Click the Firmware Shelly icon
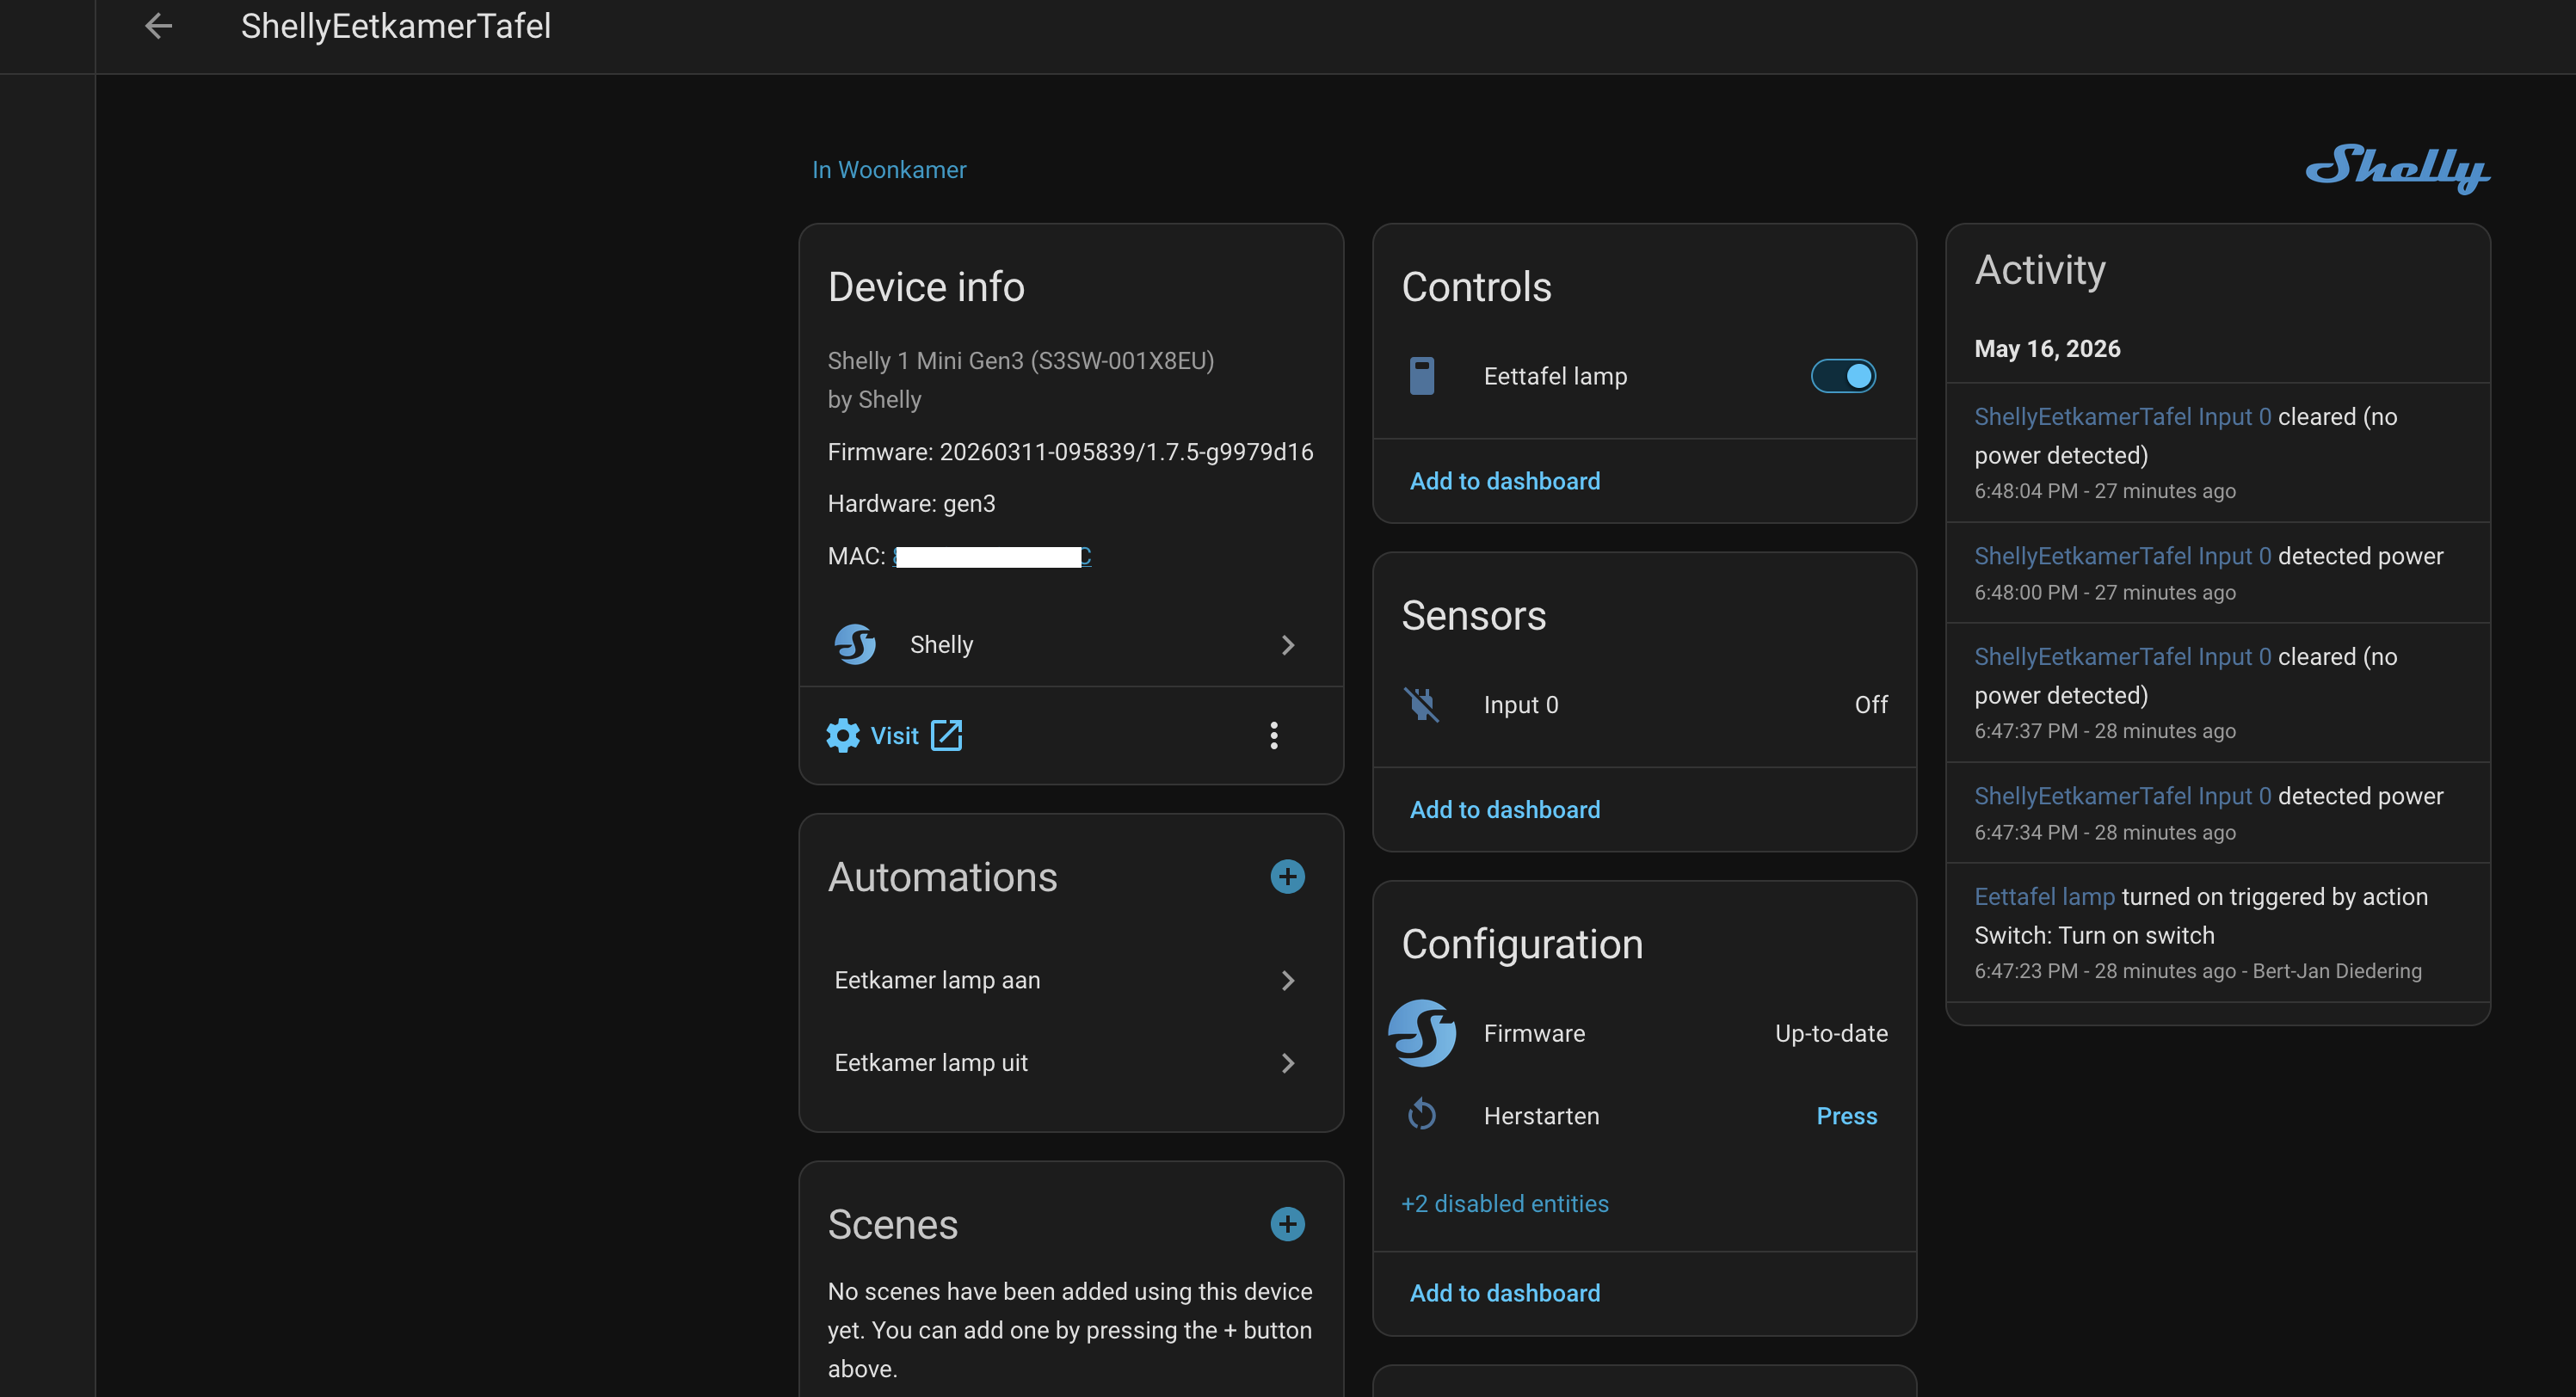This screenshot has height=1397, width=2576. 1421,1032
